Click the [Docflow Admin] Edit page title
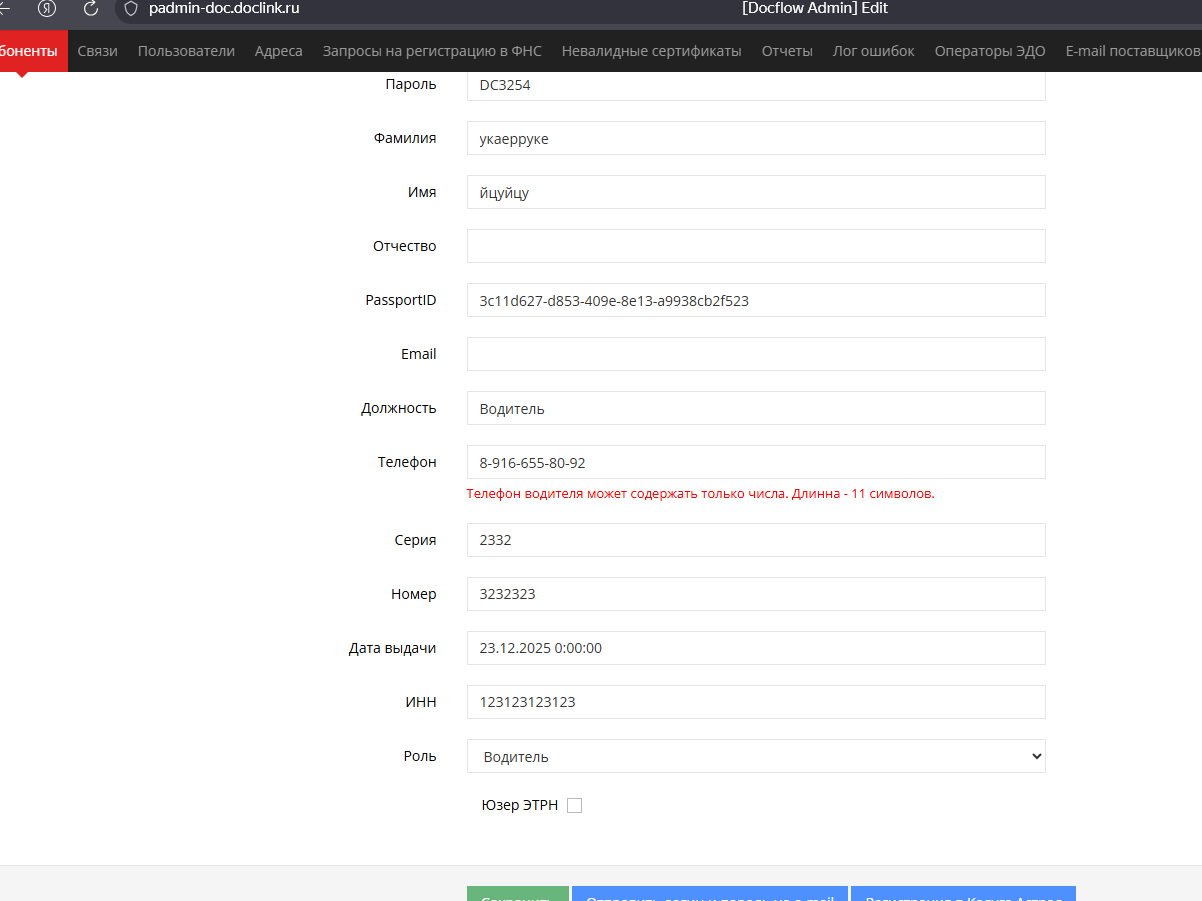Screen dimensions: 1202x901 point(815,8)
